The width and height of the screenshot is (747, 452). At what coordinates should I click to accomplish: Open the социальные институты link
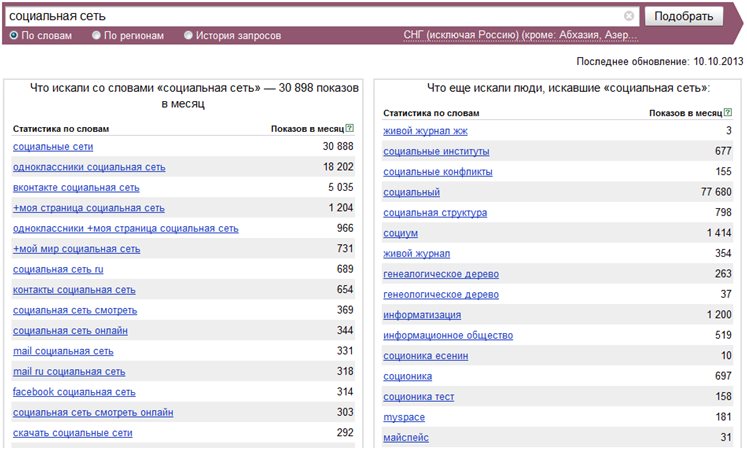(x=436, y=151)
